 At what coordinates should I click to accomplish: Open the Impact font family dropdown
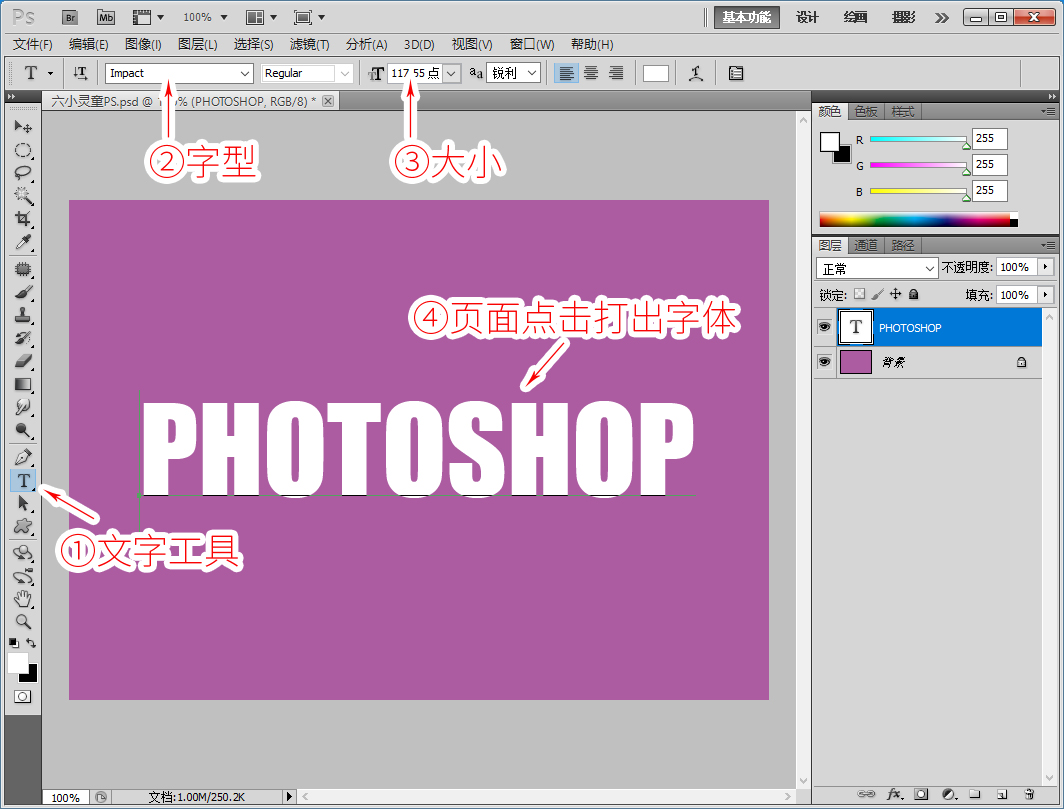tap(245, 73)
